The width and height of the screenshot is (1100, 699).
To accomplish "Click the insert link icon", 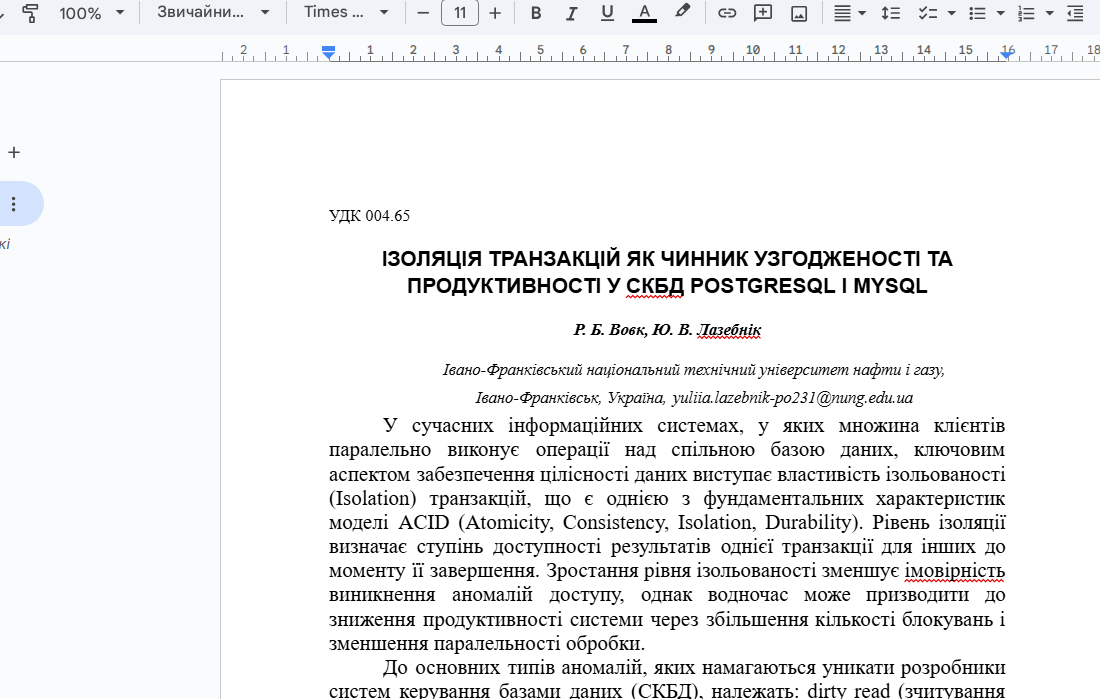I will 727,13.
